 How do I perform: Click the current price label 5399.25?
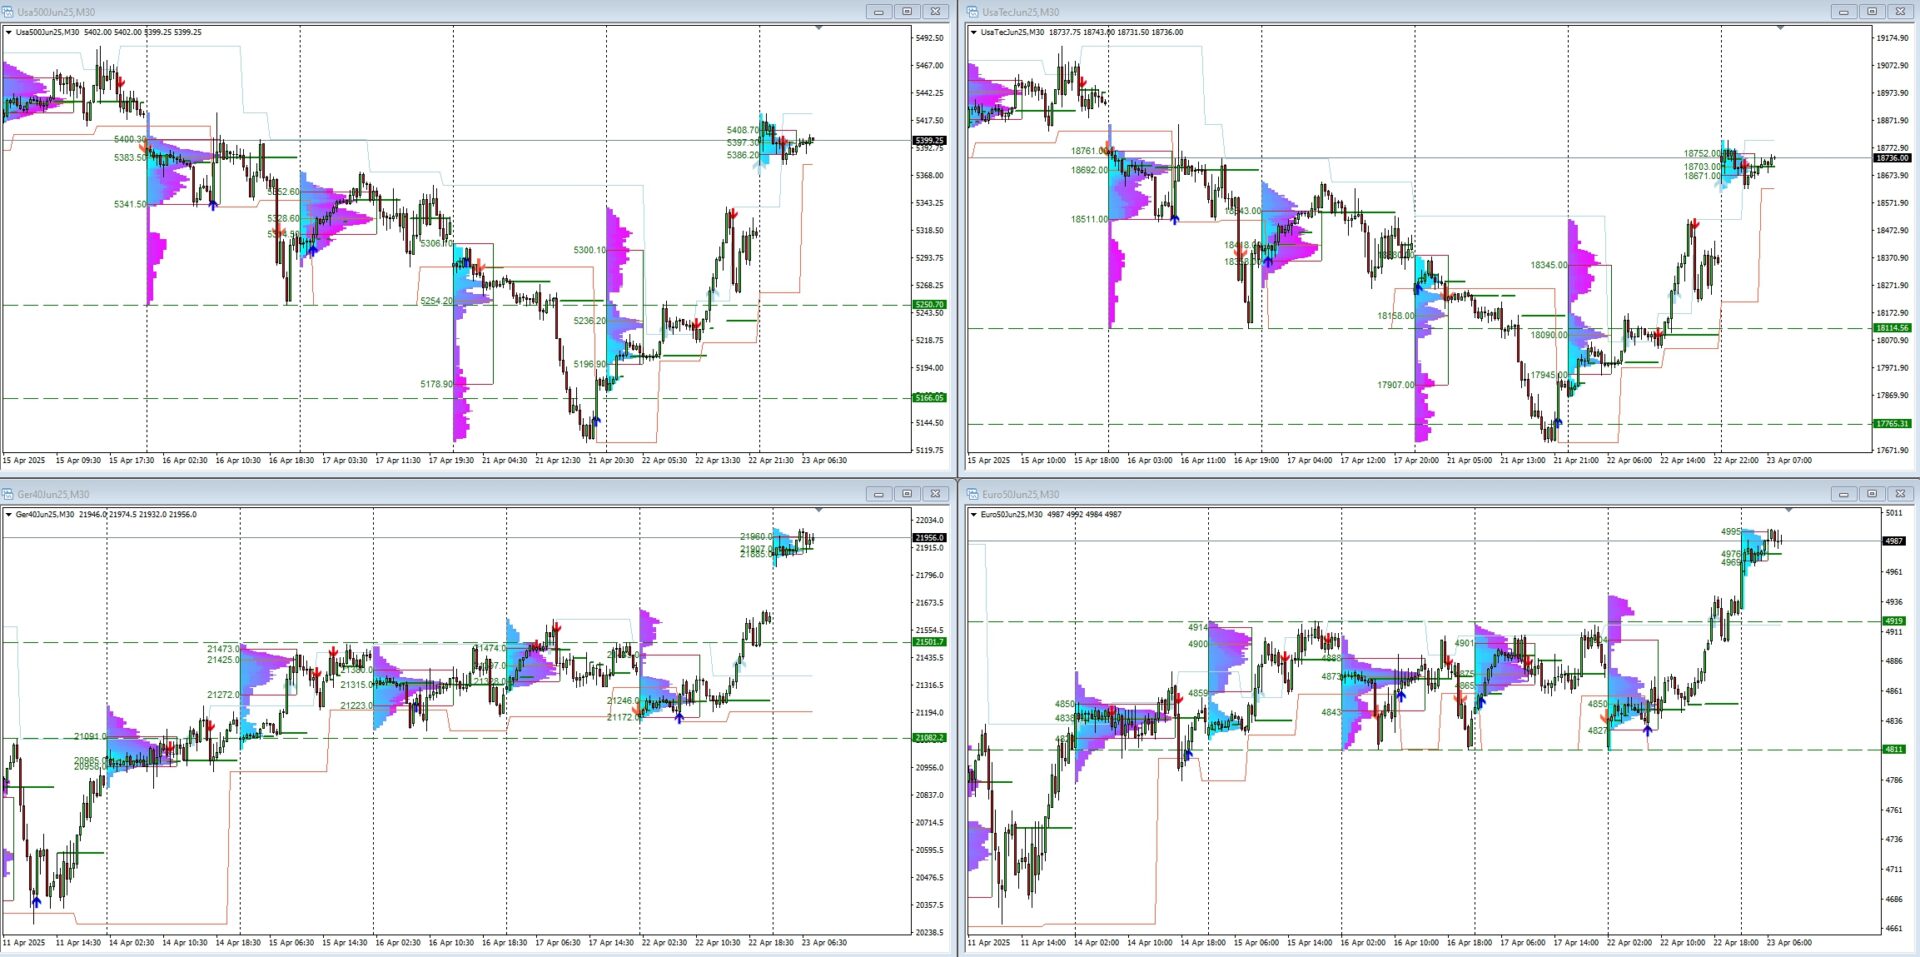click(x=929, y=141)
